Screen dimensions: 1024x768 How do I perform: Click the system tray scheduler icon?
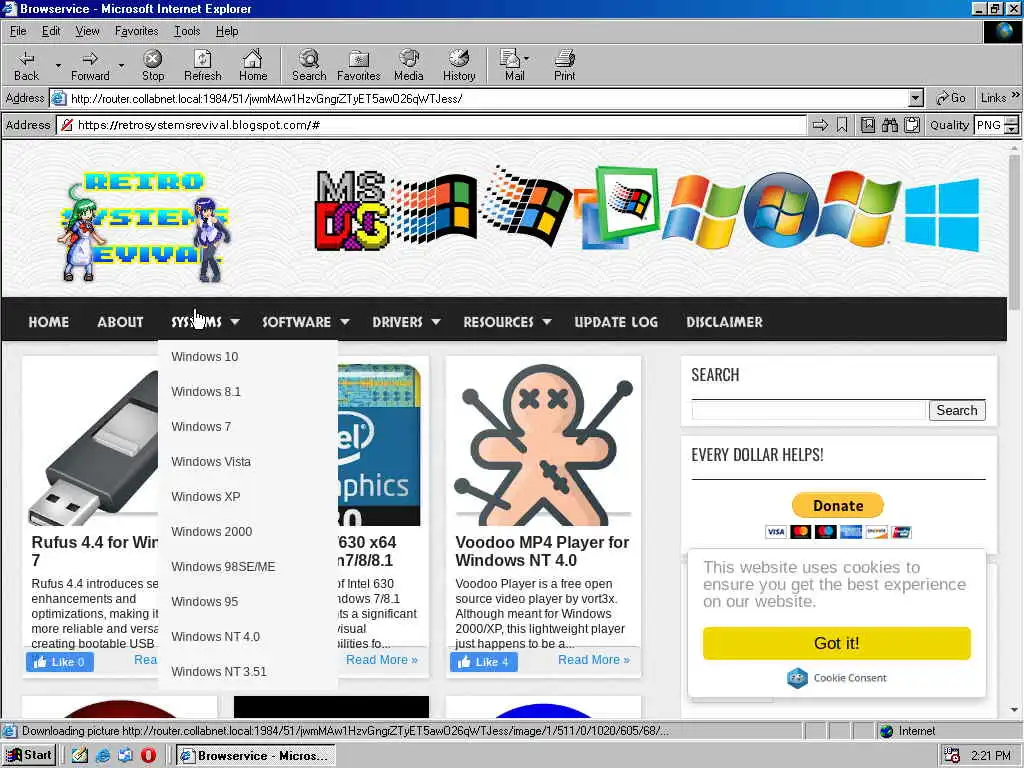coord(952,756)
